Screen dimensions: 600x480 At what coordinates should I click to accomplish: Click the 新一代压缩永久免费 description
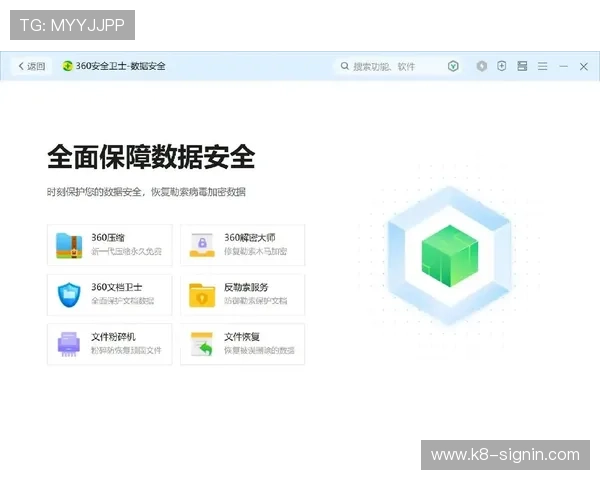click(x=126, y=251)
